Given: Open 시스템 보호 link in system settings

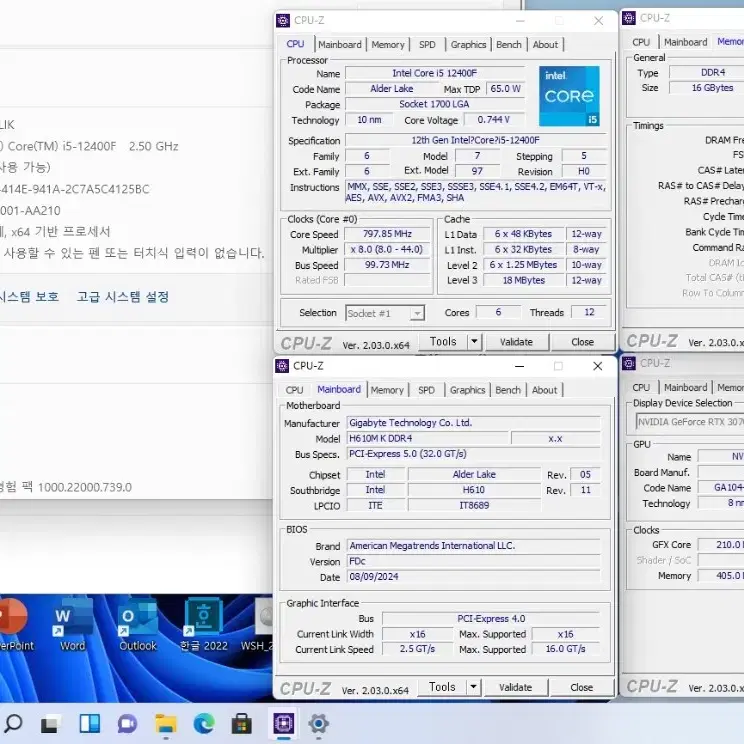Looking at the screenshot, I should click(29, 297).
